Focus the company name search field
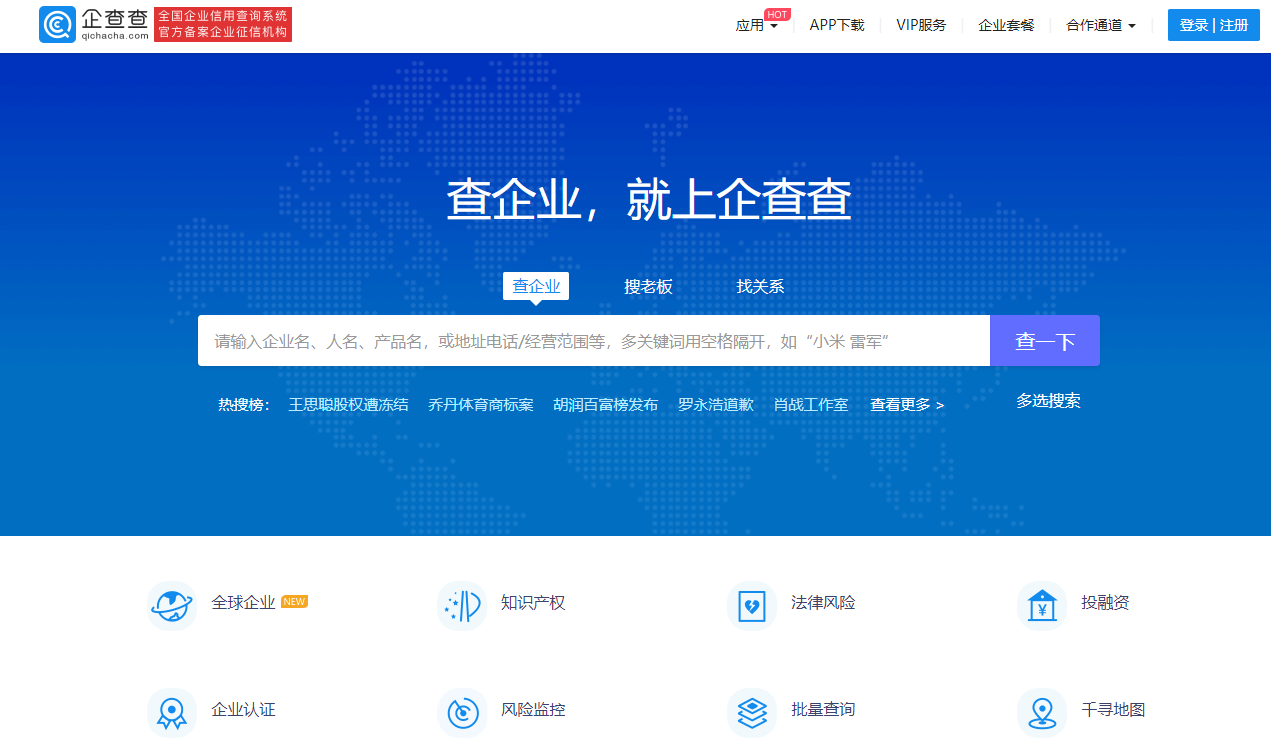Viewport: 1271px width, 747px height. [x=594, y=341]
